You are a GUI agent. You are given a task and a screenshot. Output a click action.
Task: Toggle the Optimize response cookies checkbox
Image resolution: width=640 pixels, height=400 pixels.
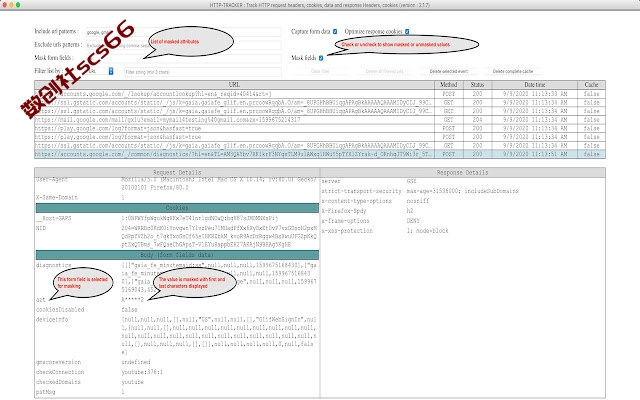click(x=407, y=31)
